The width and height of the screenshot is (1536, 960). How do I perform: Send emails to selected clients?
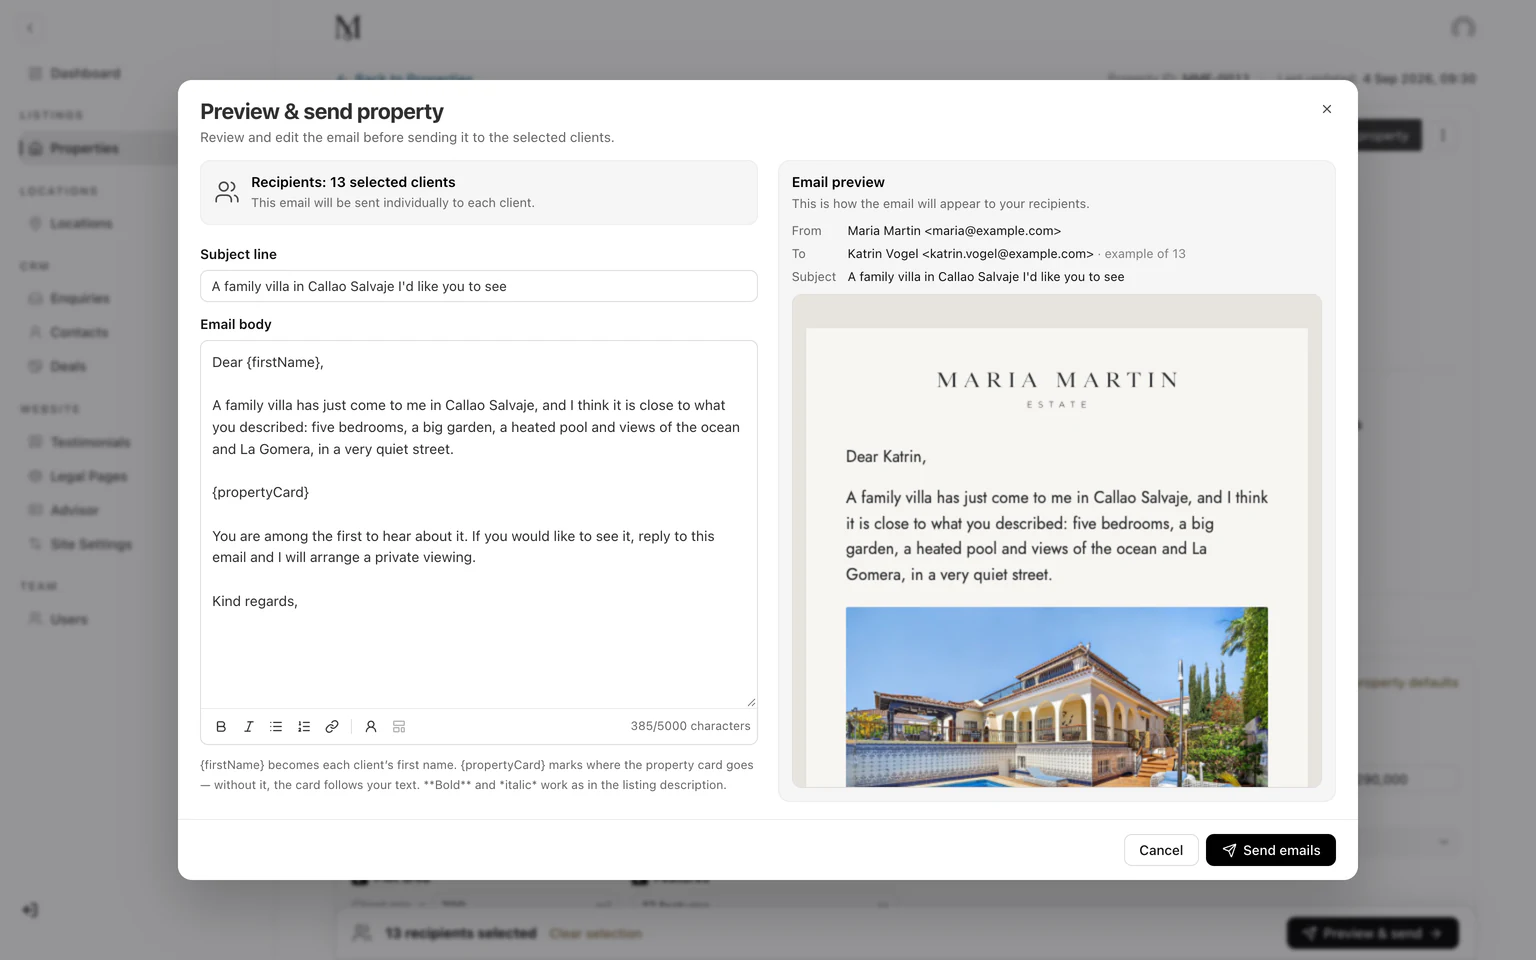(1271, 850)
